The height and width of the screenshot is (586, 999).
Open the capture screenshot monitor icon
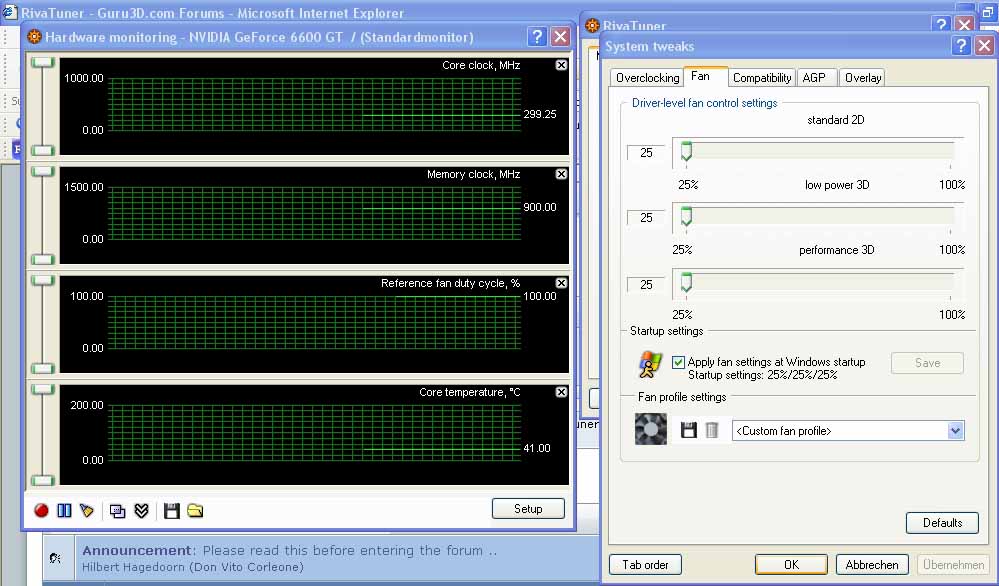117,511
